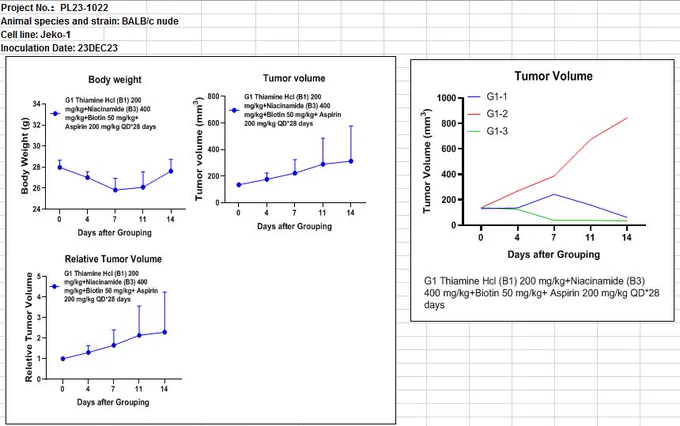Click the Relative Tumor Volume legend text
The height and width of the screenshot is (426, 680).
tap(111, 286)
